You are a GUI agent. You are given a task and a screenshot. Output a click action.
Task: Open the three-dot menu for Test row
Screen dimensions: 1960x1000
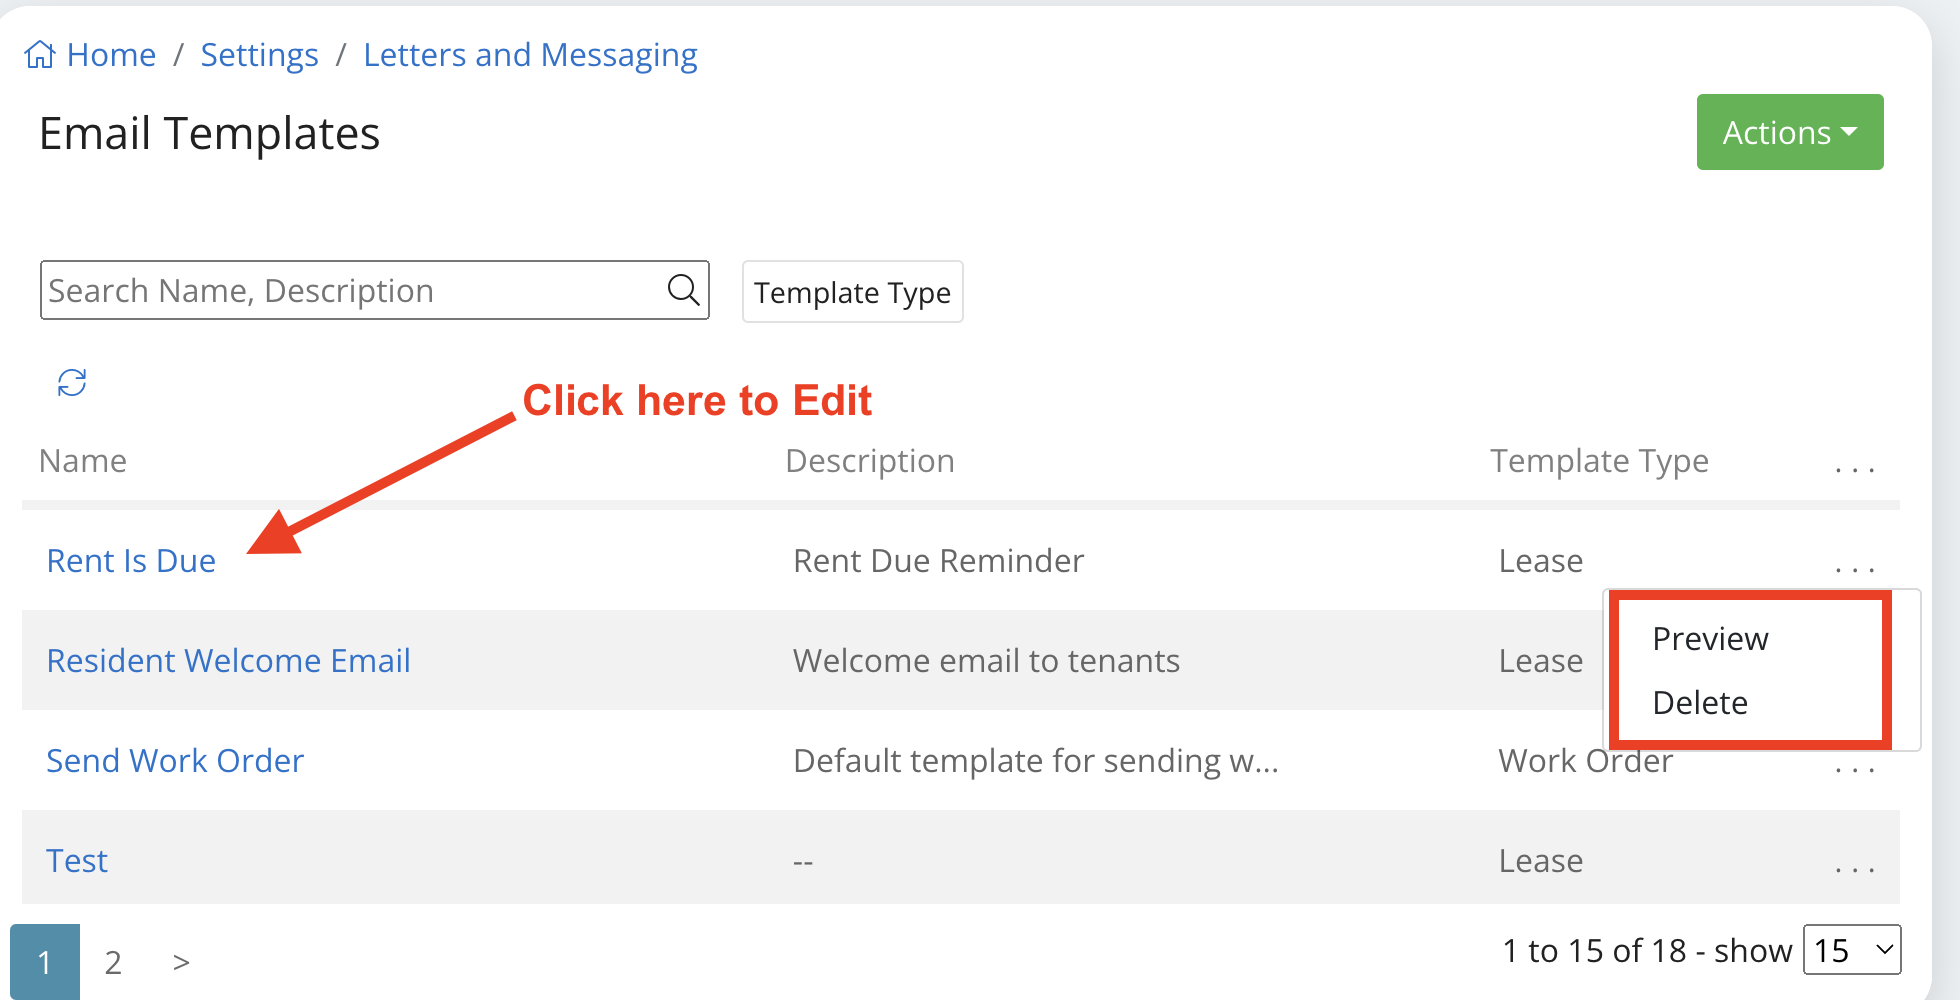[x=1854, y=866]
